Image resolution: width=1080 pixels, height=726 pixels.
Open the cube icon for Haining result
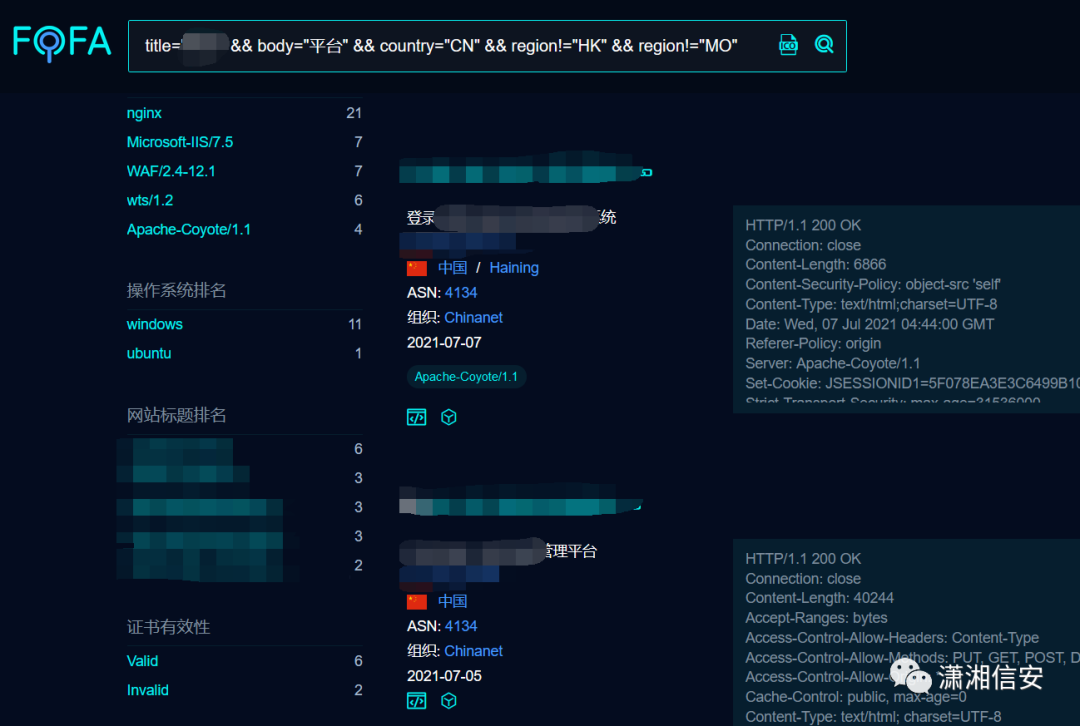448,417
